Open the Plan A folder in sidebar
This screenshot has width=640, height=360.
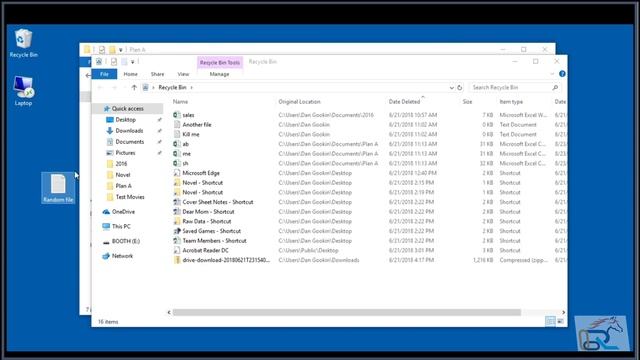124,186
